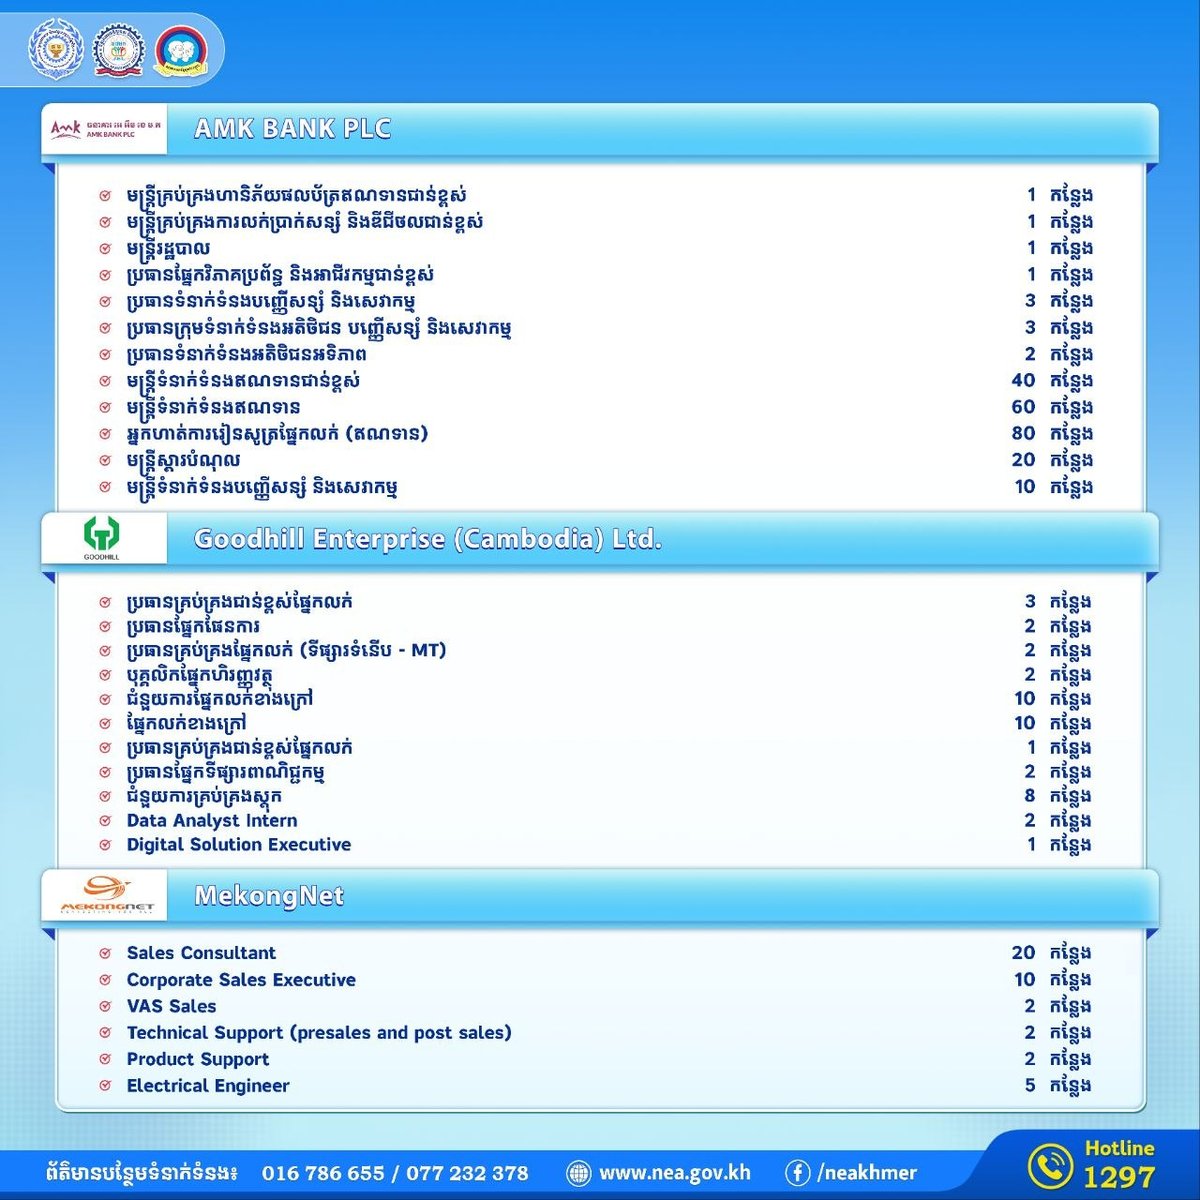
Task: Click the AMK Bank logo
Action: 104,129
